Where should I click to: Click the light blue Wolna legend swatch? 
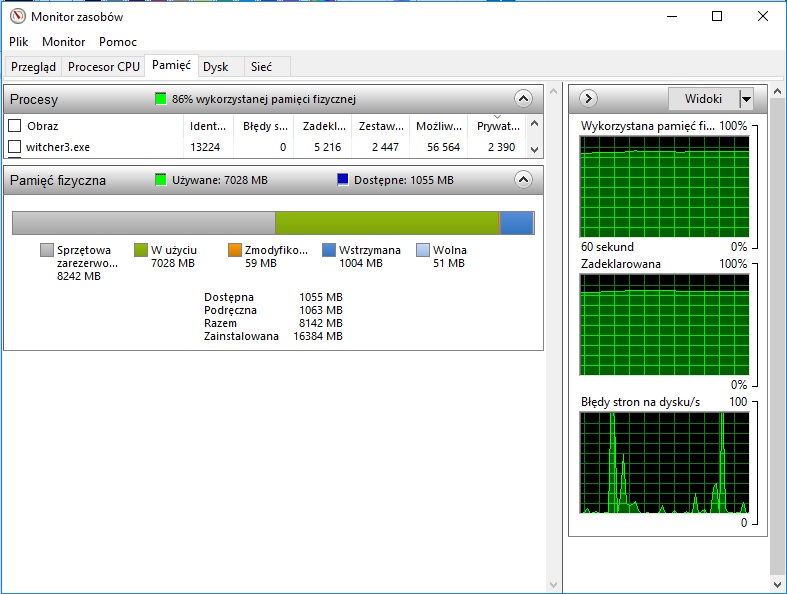(x=423, y=250)
